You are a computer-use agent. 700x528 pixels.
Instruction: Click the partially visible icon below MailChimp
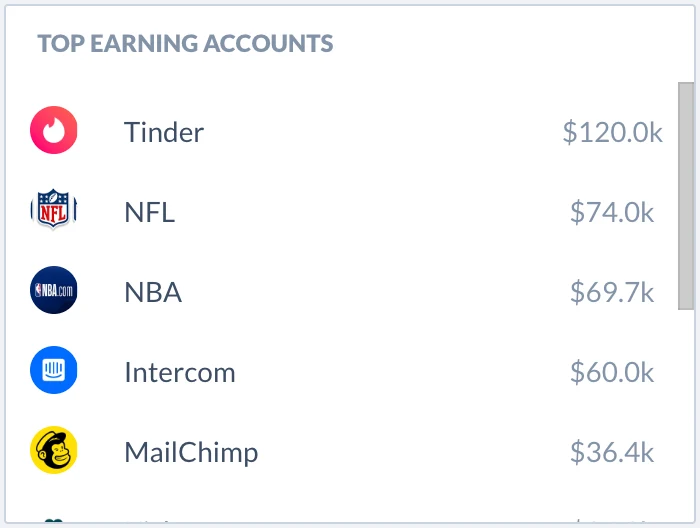[x=54, y=520]
